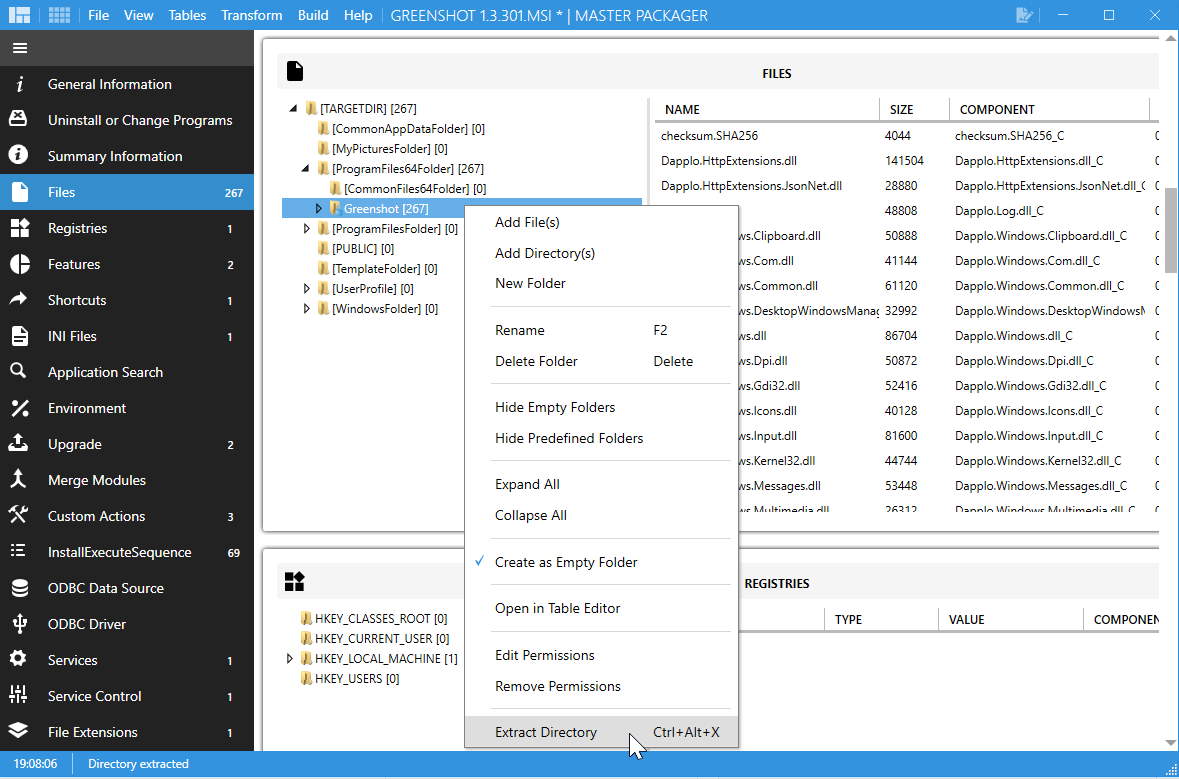Viewport: 1179px width, 779px height.
Task: Click the Registries sidebar icon
Action: pos(18,228)
